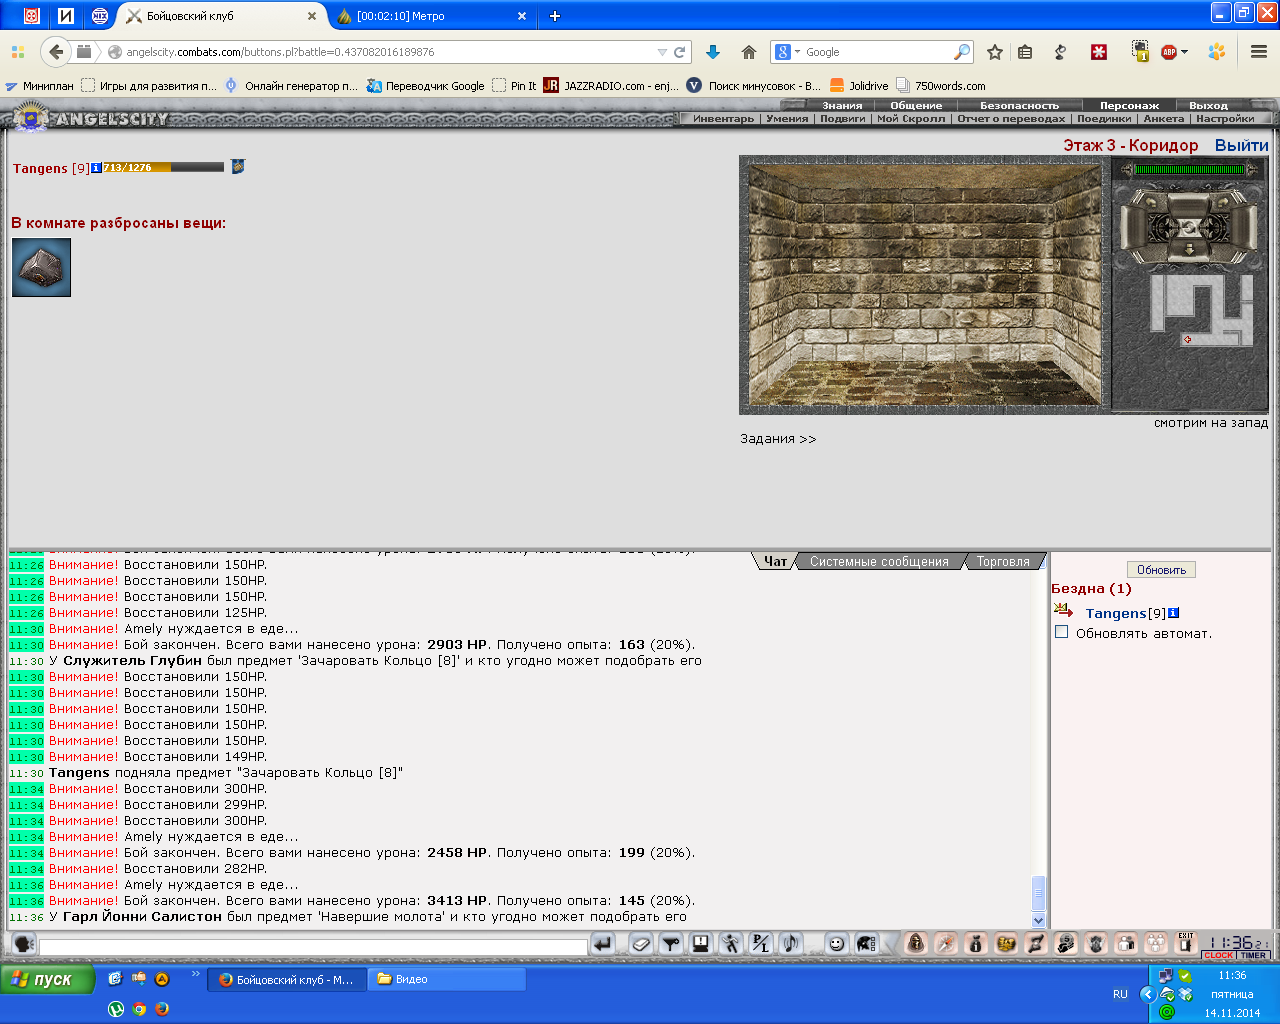Open the Переводчик Google bookmark
The width and height of the screenshot is (1280, 1024).
[x=425, y=86]
